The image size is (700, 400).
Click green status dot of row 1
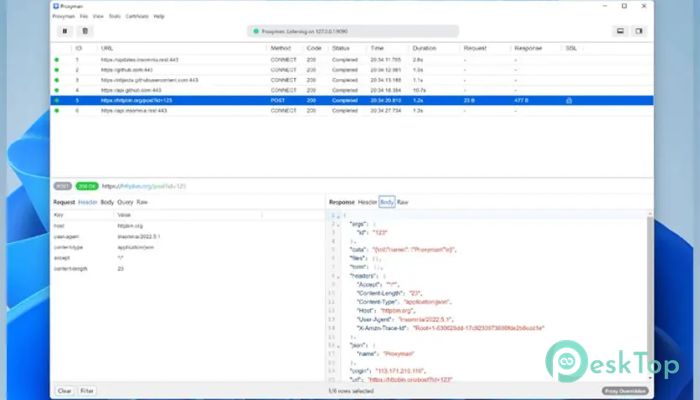point(57,60)
